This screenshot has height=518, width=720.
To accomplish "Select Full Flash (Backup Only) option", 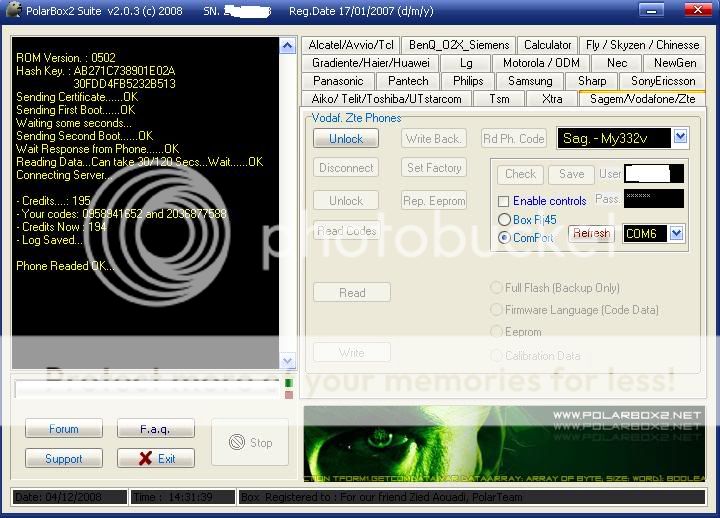I will 496,288.
